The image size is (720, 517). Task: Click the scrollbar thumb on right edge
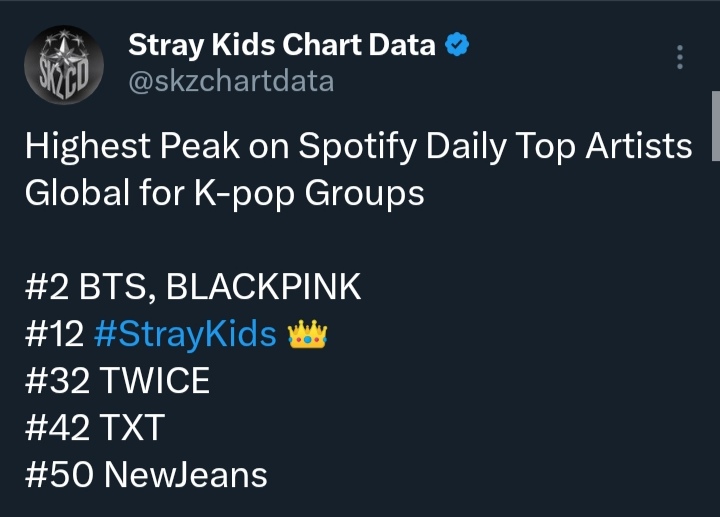715,126
